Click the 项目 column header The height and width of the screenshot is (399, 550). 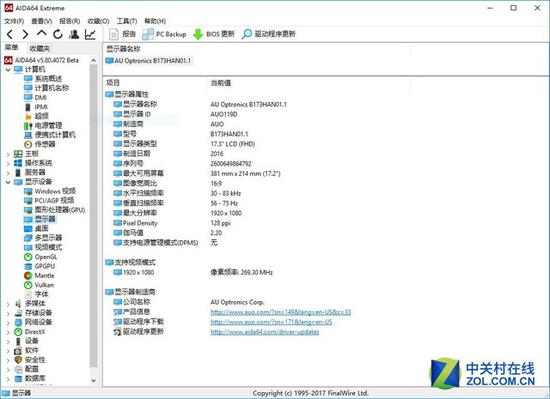tap(113, 83)
